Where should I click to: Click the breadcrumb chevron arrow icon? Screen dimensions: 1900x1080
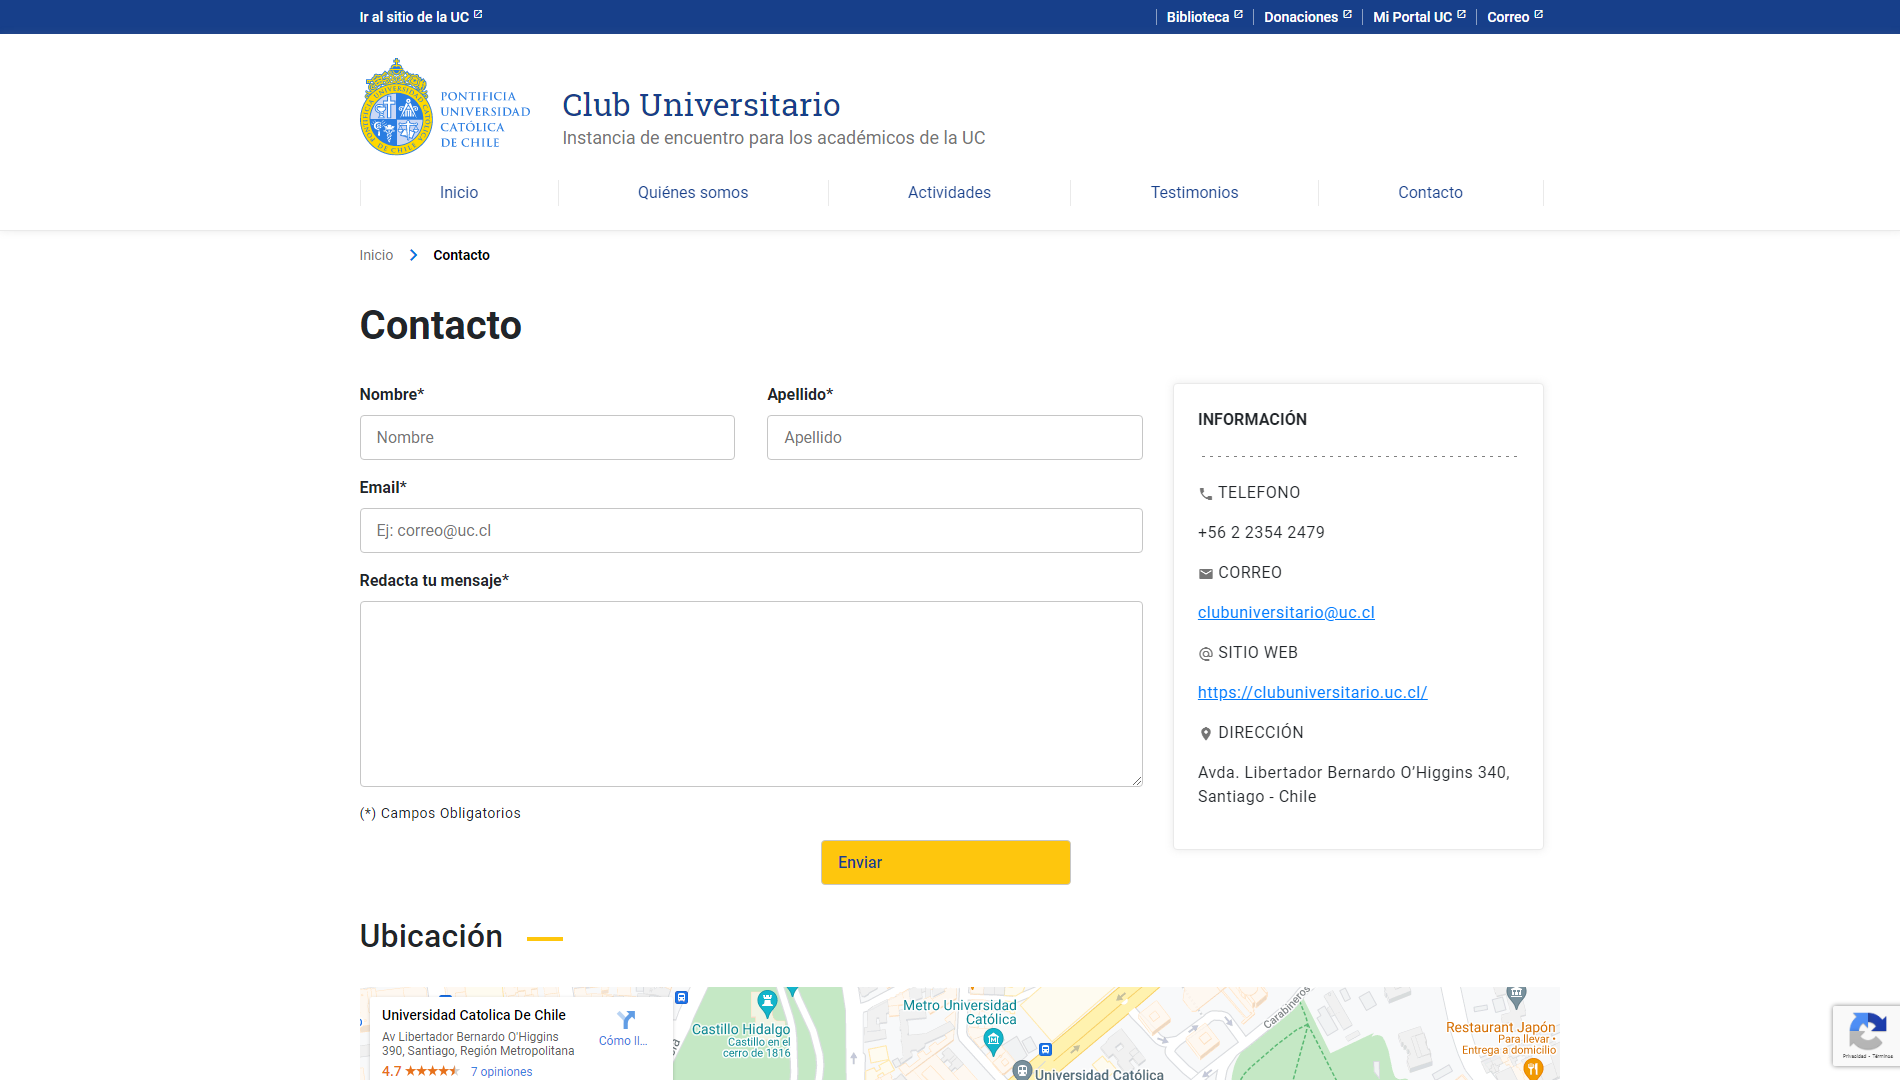[x=413, y=255]
